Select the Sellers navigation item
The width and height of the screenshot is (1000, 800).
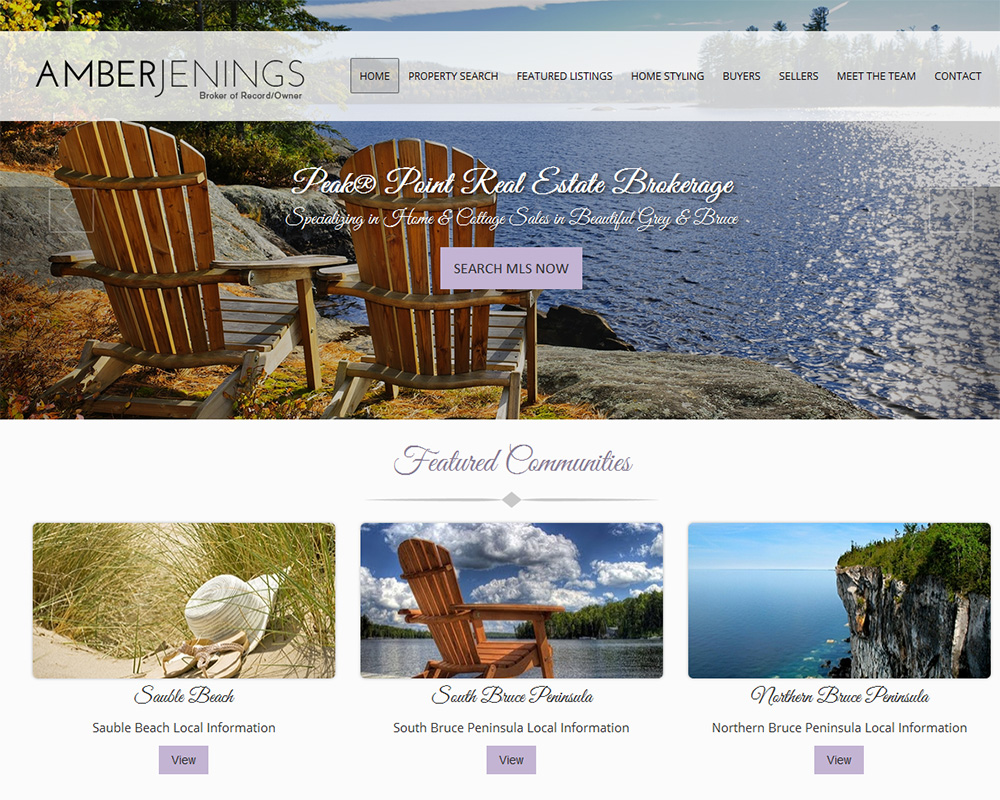click(x=798, y=76)
